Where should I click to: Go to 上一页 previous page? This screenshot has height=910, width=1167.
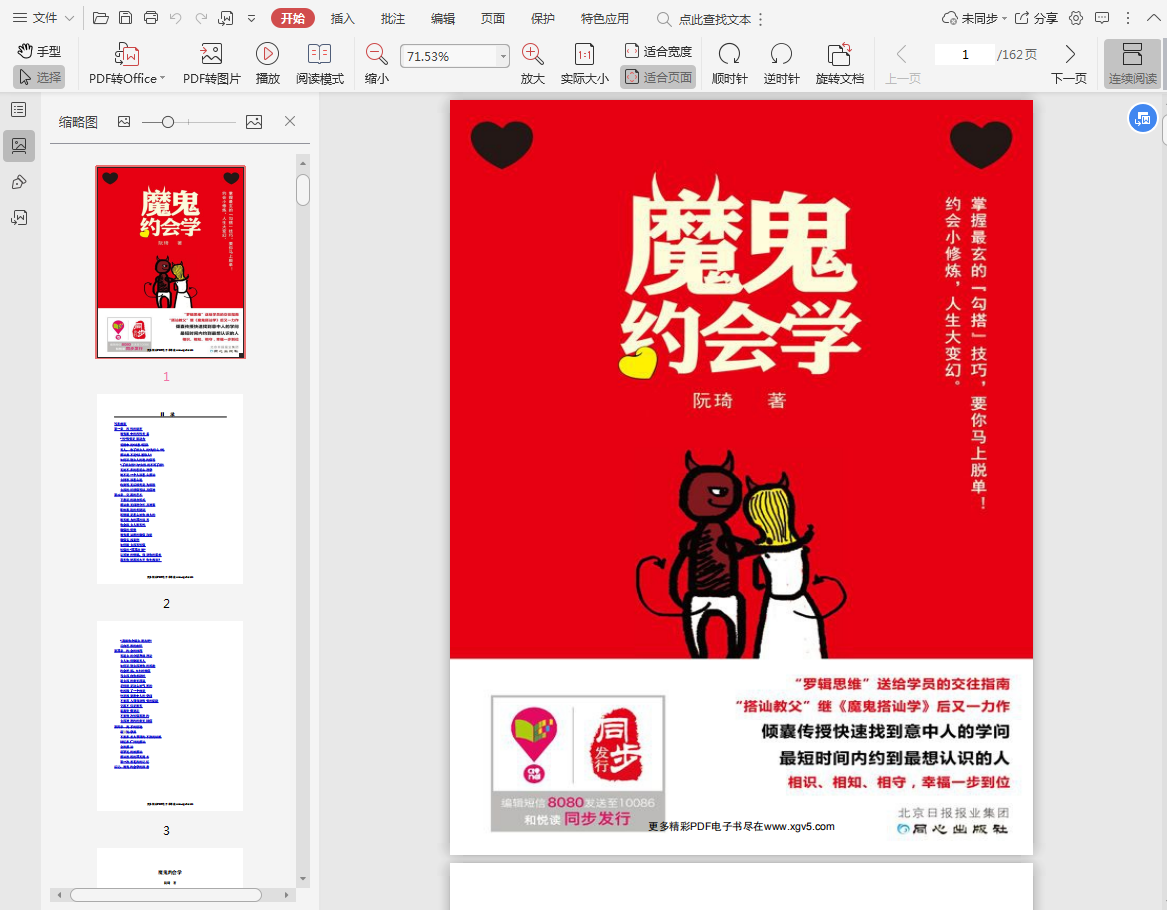pyautogui.click(x=902, y=63)
